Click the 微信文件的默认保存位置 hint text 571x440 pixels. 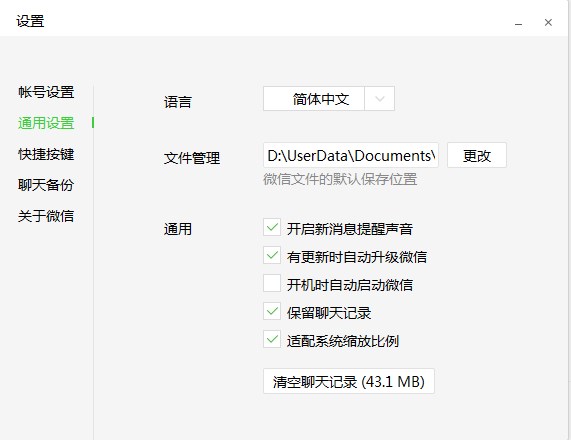[x=340, y=179]
